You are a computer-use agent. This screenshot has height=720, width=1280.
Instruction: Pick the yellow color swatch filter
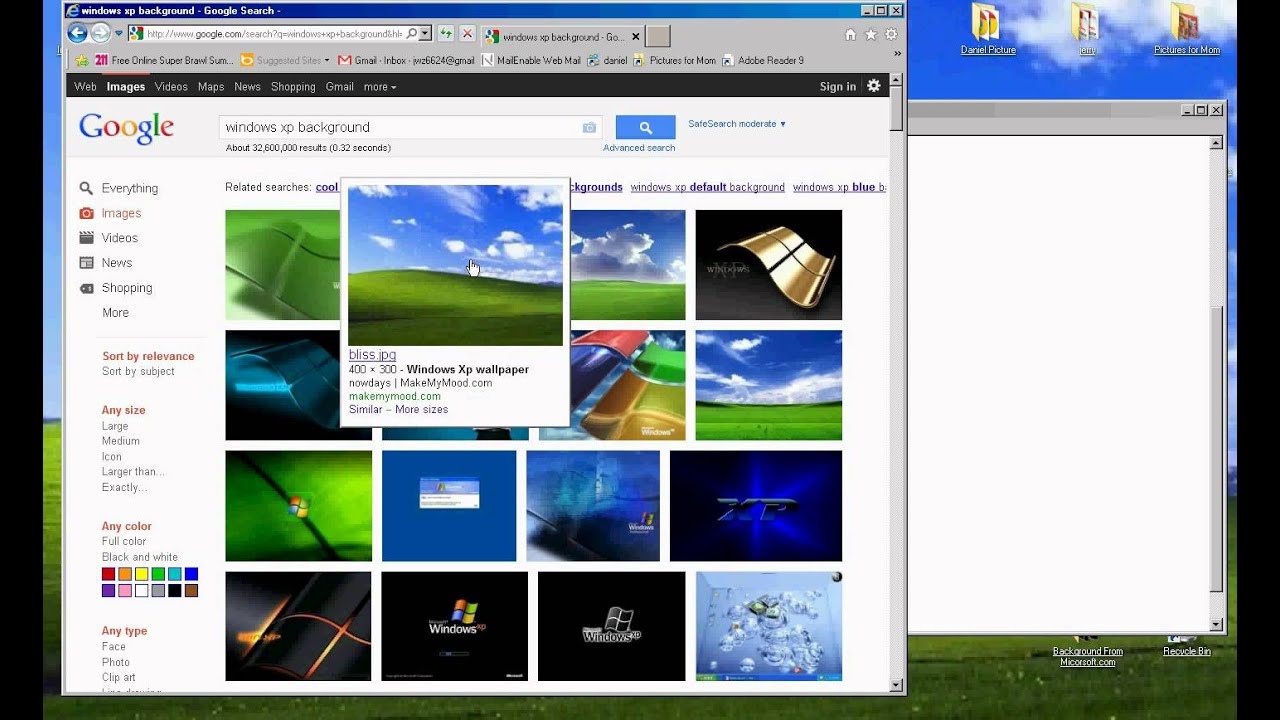pyautogui.click(x=141, y=574)
